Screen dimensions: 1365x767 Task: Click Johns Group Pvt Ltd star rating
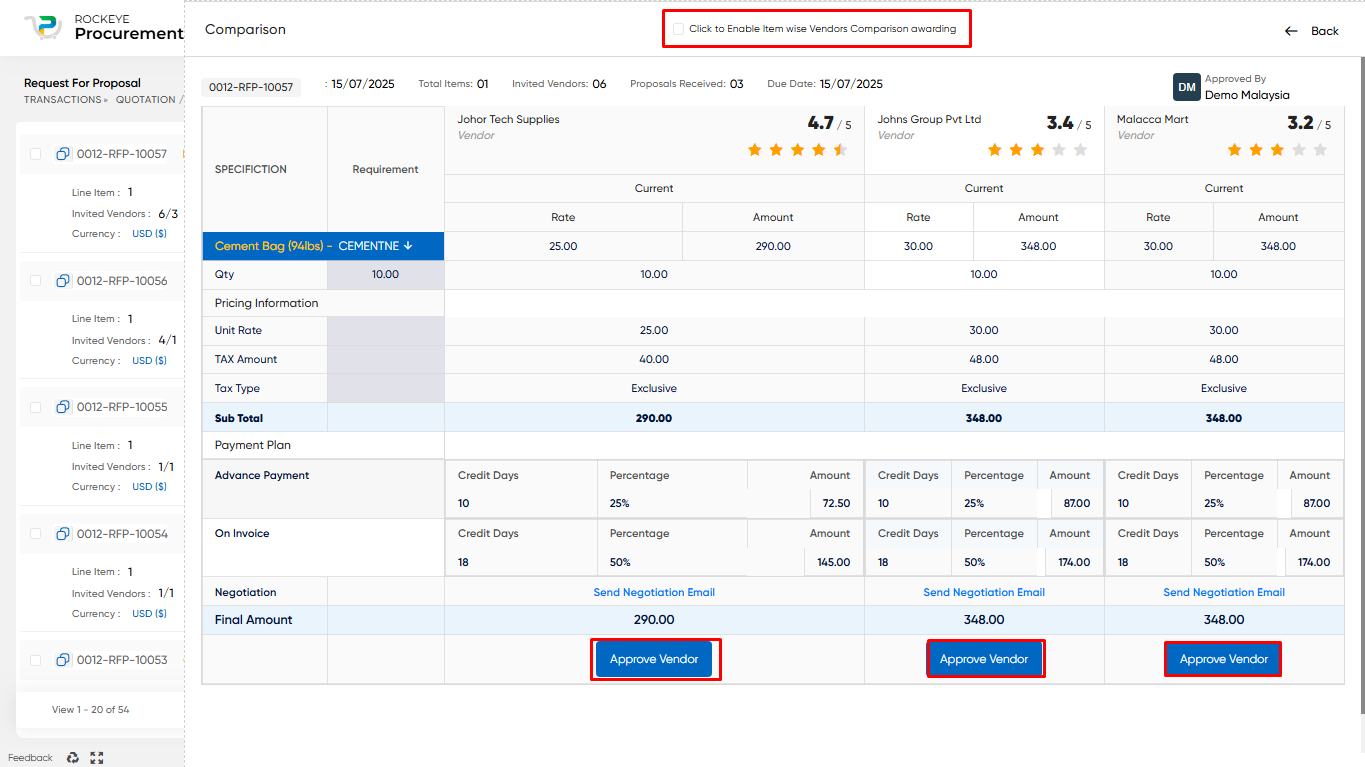pyautogui.click(x=1038, y=150)
